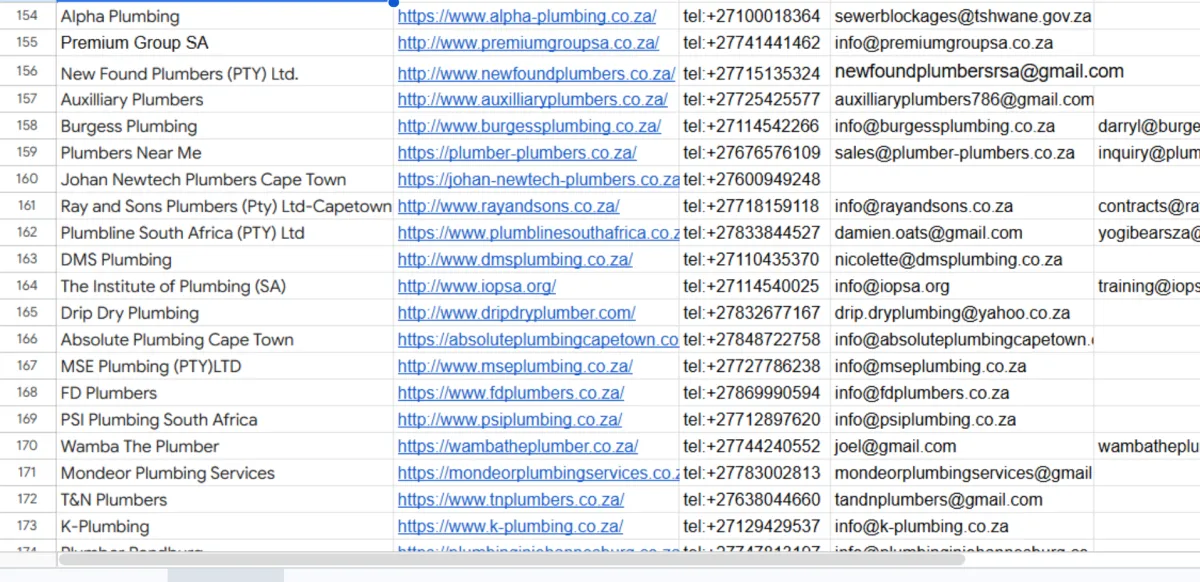Screen dimensions: 1200x582
Task: Select email nicolette@dmsplumbing.co.za
Action: click(x=962, y=260)
